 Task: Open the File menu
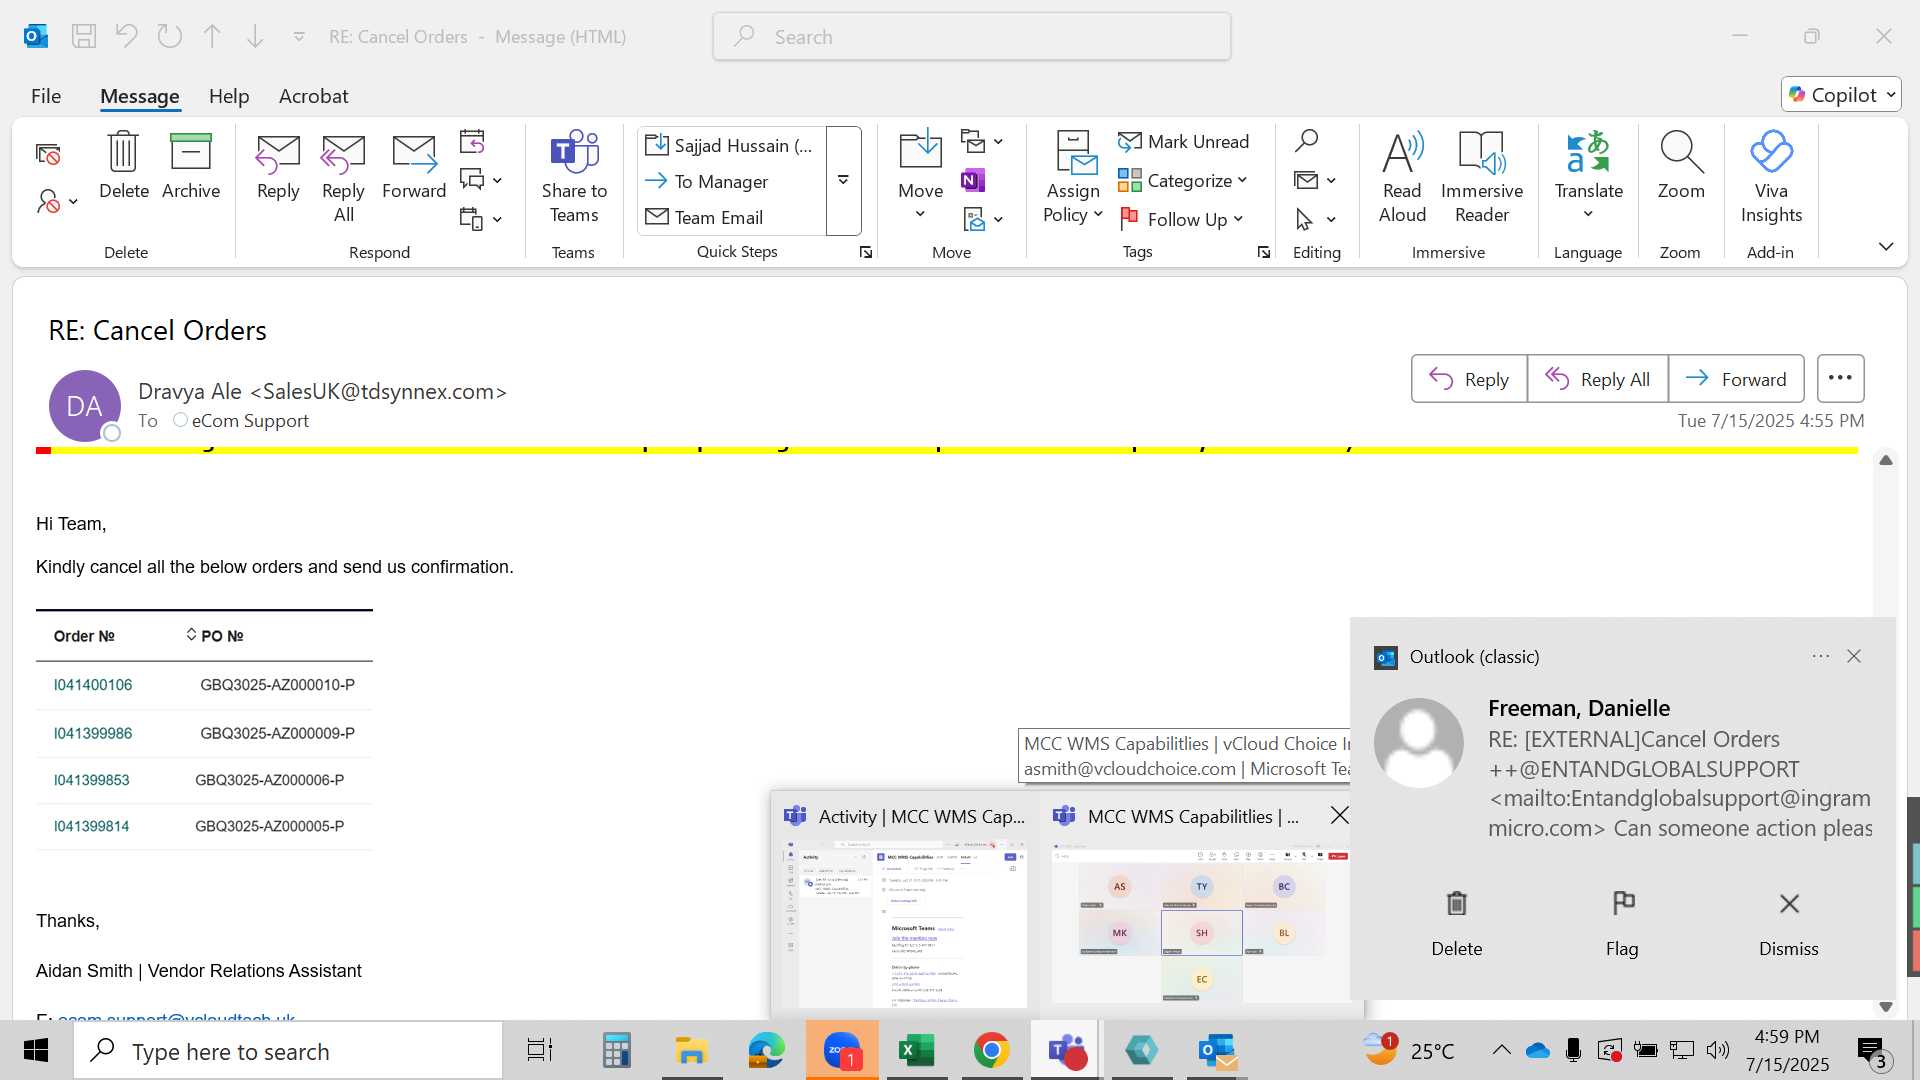point(46,96)
